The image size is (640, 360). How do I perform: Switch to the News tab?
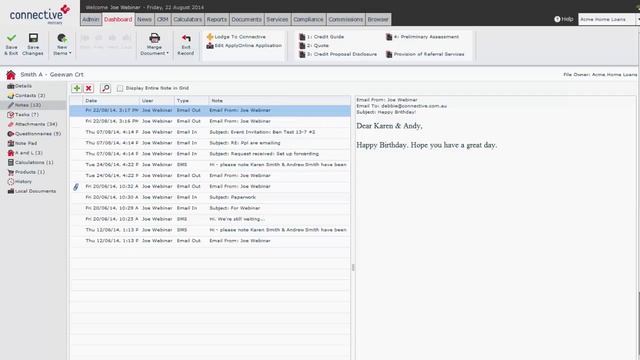144,19
